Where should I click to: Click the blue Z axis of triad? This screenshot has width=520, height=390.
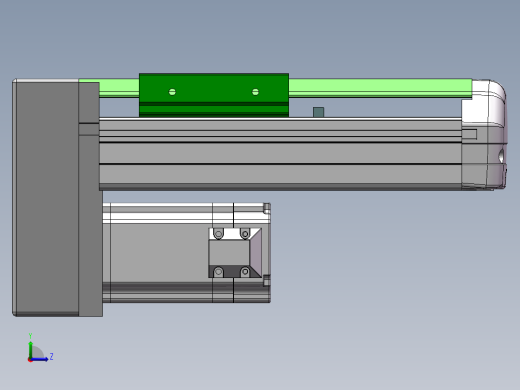[40, 359]
